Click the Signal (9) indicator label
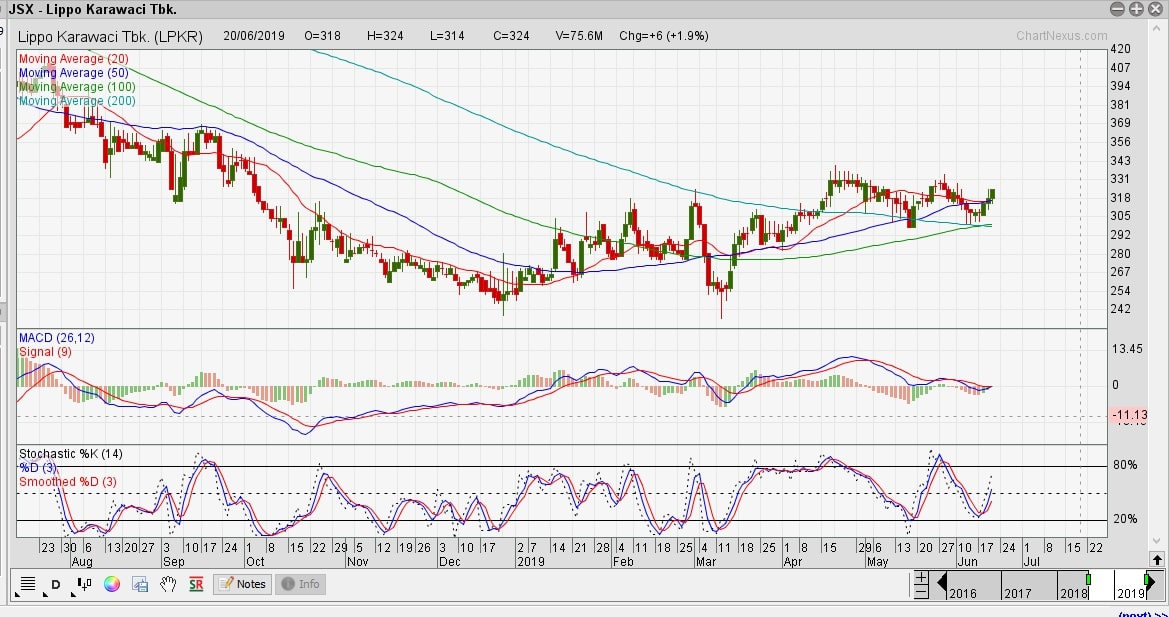The image size is (1169, 617). [x=45, y=352]
